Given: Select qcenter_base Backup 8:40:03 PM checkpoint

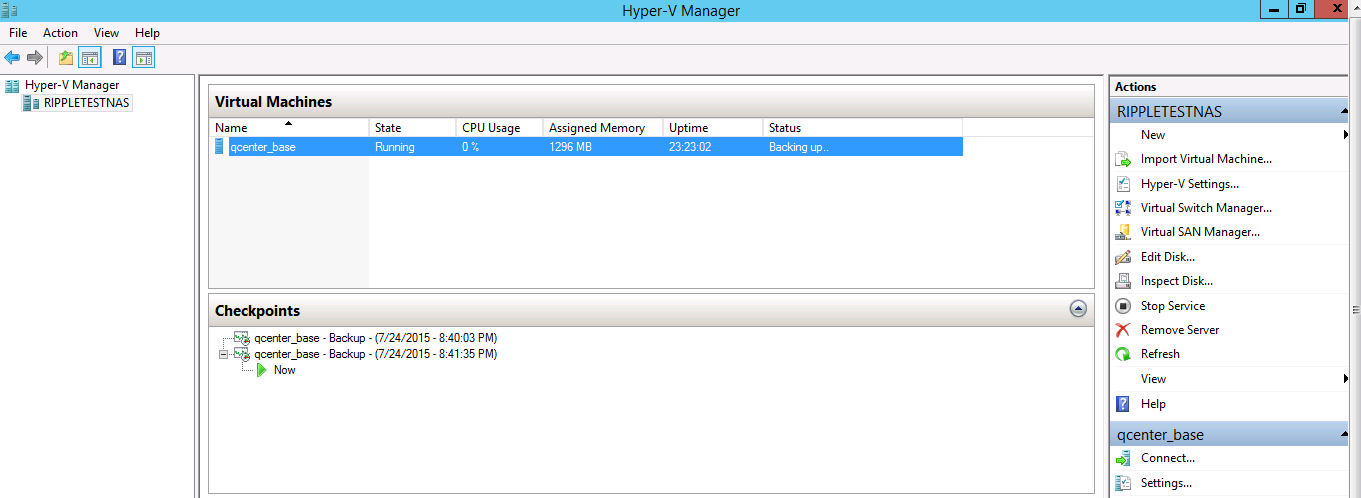Looking at the screenshot, I should [x=376, y=338].
